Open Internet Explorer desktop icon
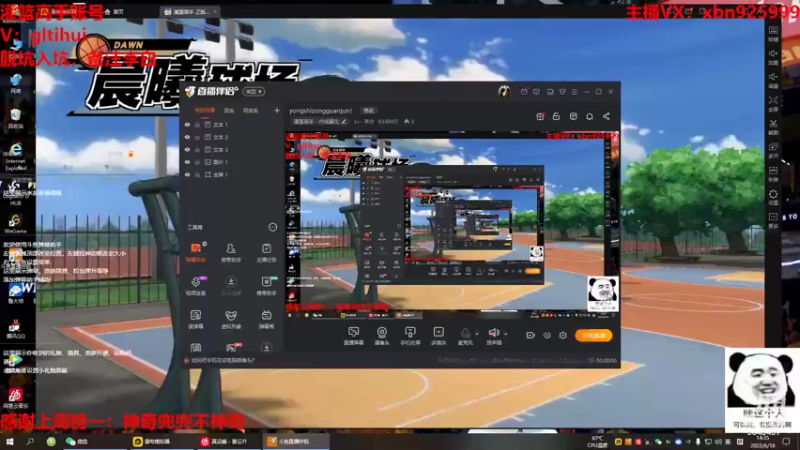 tap(15, 156)
